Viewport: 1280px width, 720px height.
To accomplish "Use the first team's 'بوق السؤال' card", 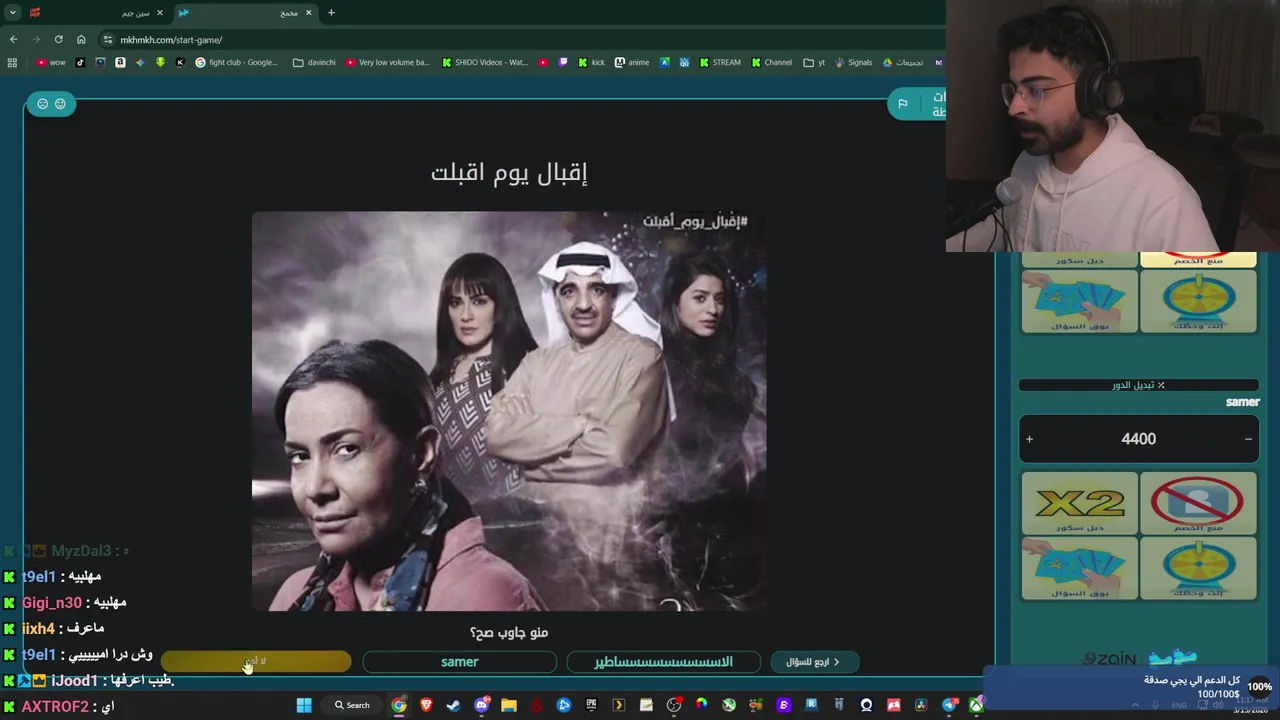I will 1080,301.
